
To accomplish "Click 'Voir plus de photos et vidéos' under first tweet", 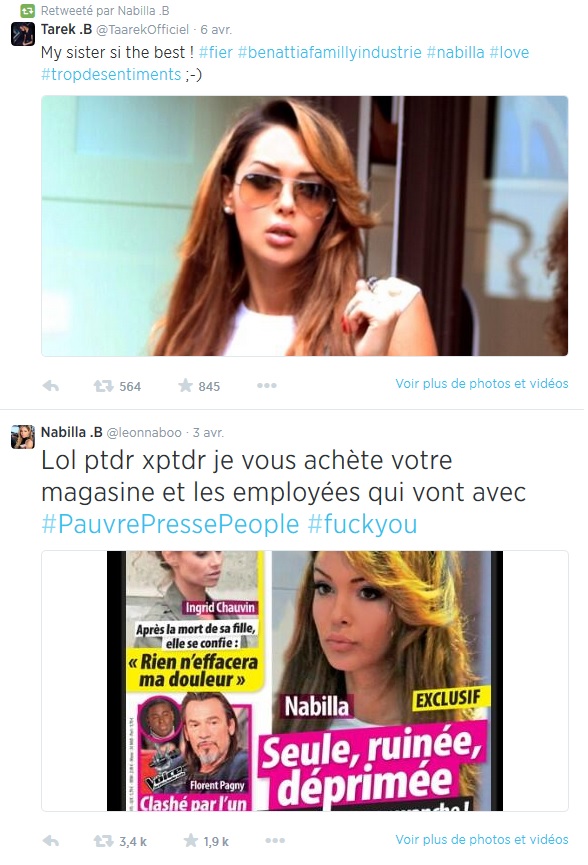I will coord(482,383).
